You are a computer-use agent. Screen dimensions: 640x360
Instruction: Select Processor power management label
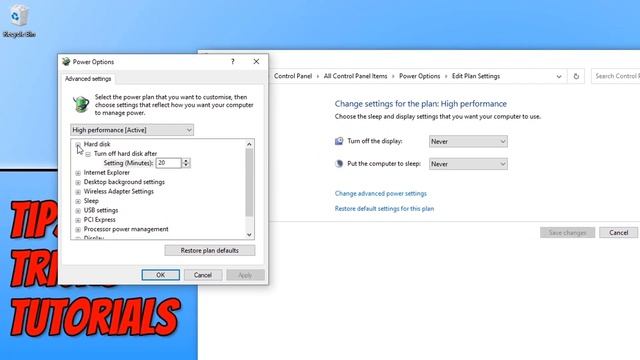click(x=126, y=229)
